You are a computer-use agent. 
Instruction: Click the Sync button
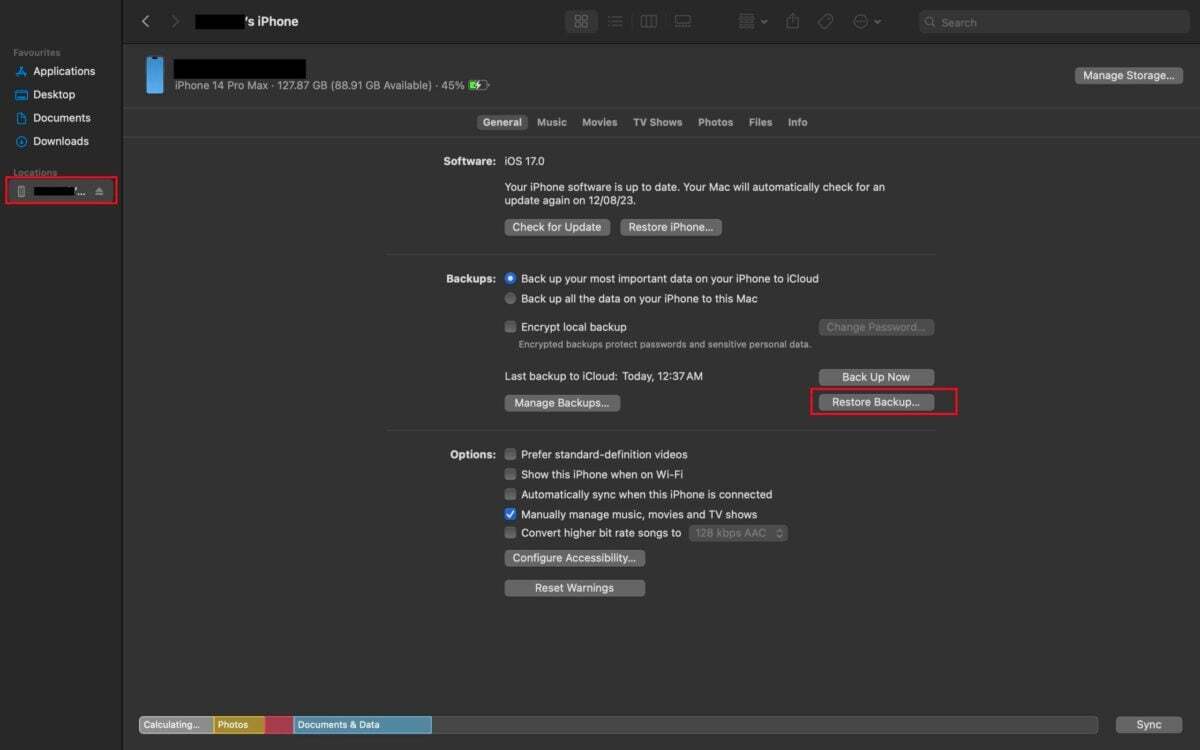tap(1149, 725)
